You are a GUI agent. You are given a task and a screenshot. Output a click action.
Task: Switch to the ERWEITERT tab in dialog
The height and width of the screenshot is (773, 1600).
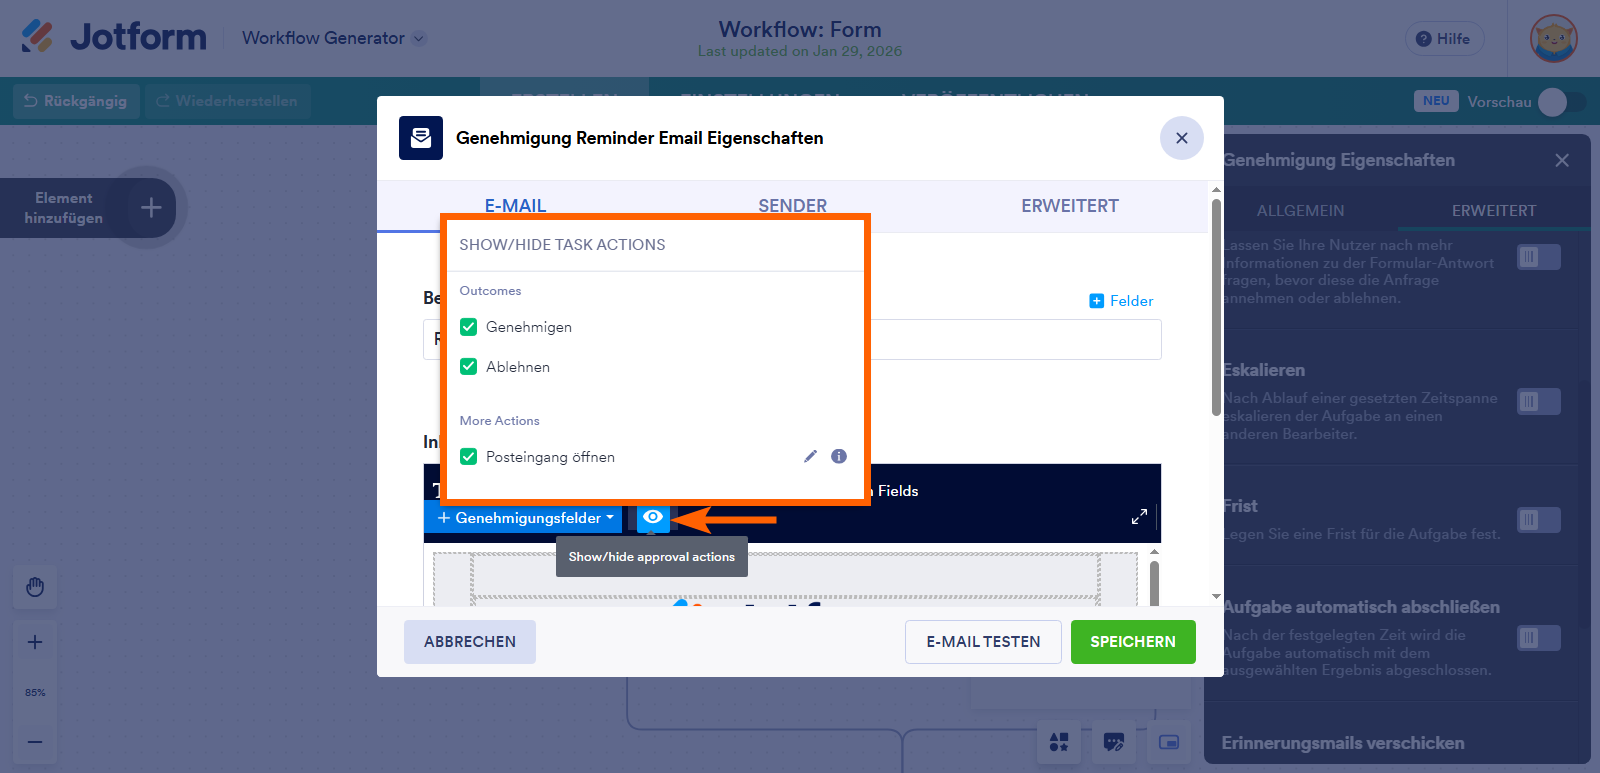click(1069, 206)
